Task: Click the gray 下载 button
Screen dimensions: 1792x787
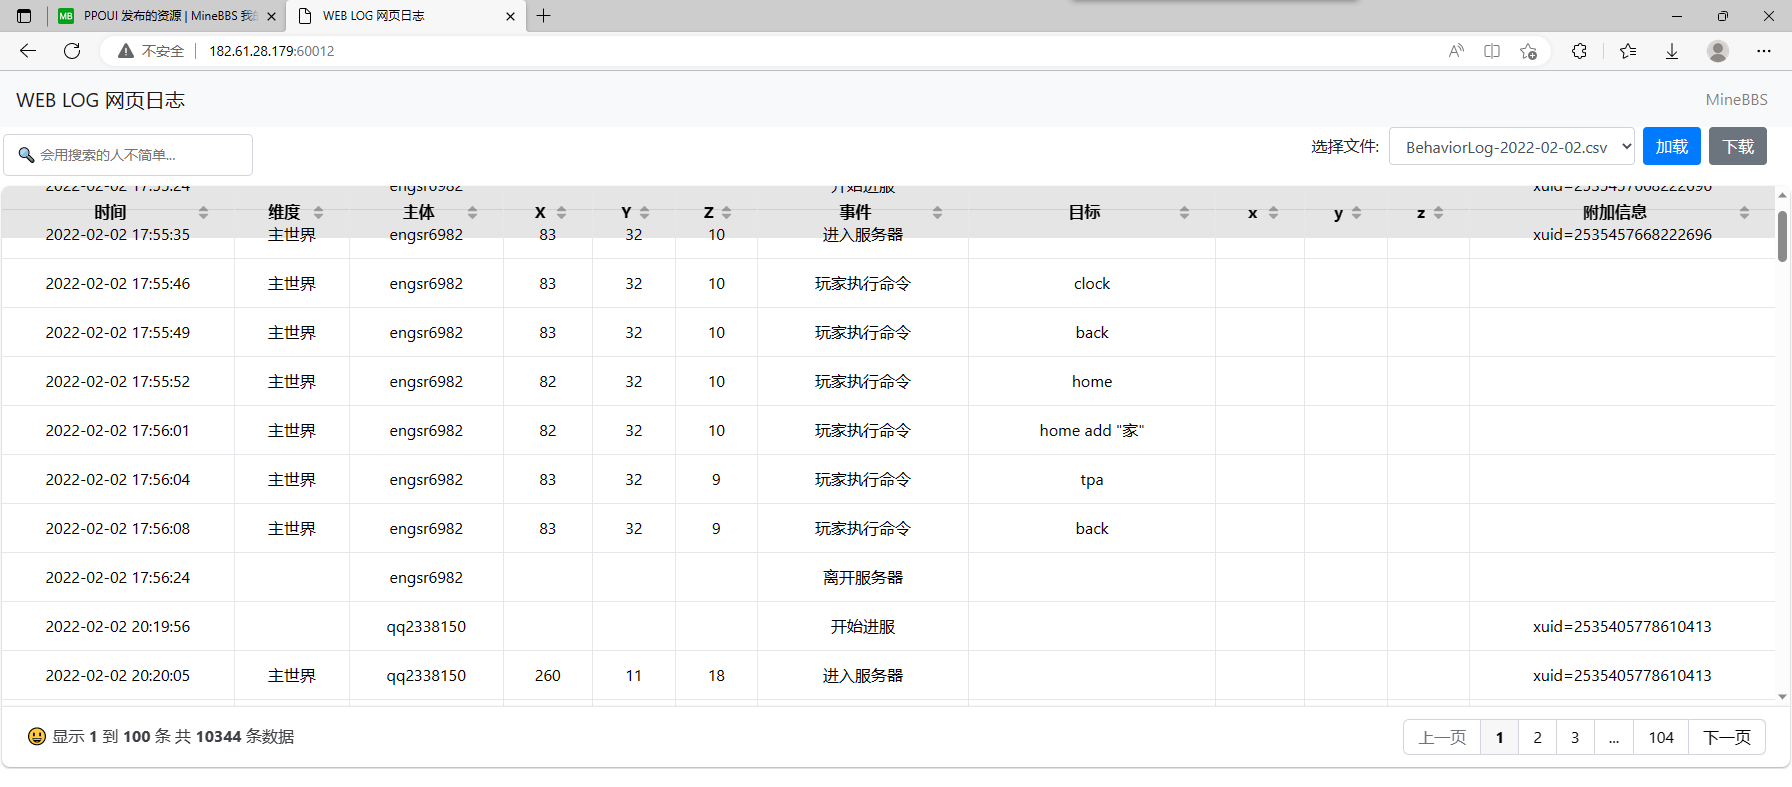Action: pyautogui.click(x=1738, y=147)
